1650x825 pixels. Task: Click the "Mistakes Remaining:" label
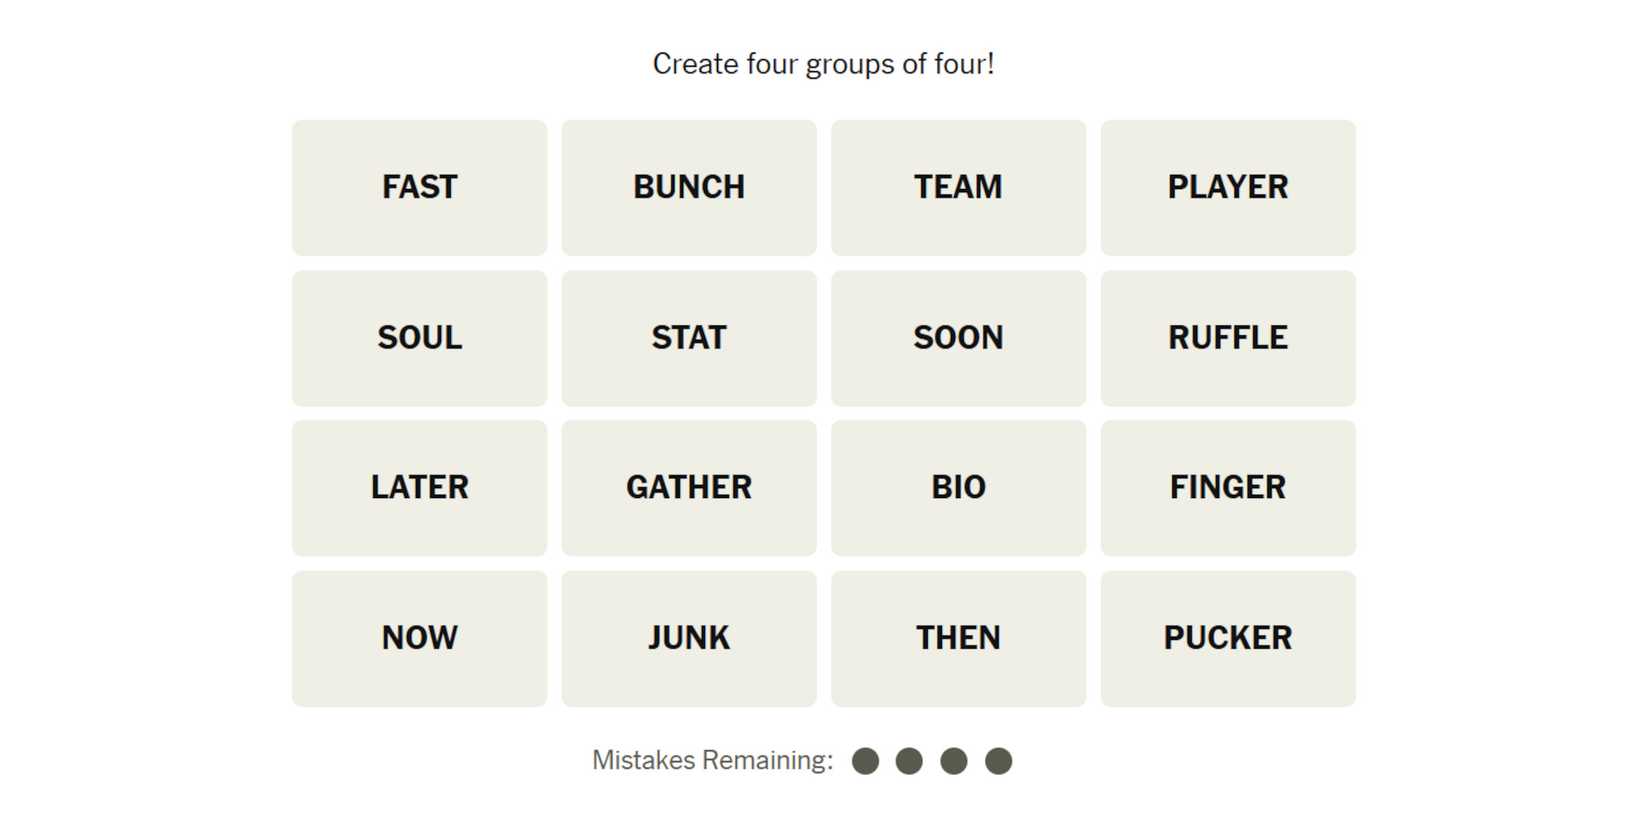(x=712, y=761)
